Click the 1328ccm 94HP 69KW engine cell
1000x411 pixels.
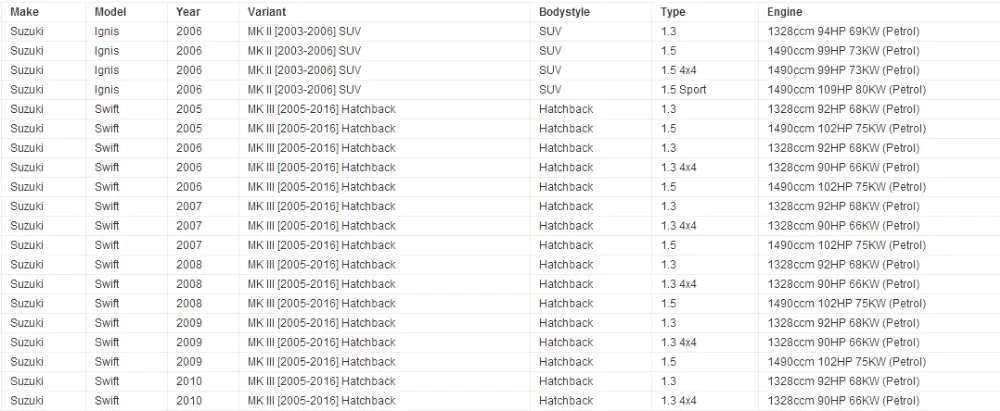(843, 31)
